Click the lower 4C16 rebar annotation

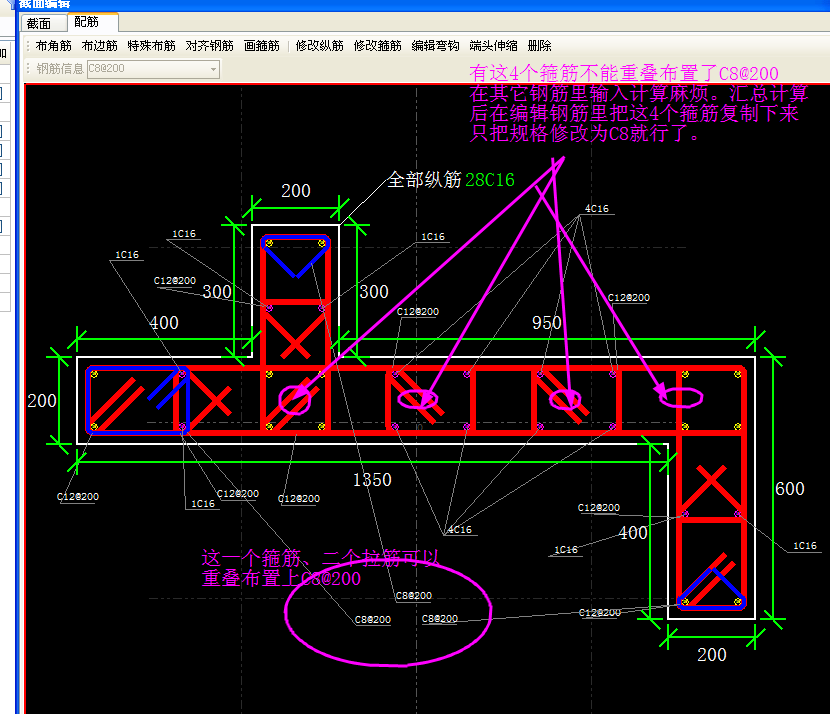pos(459,530)
